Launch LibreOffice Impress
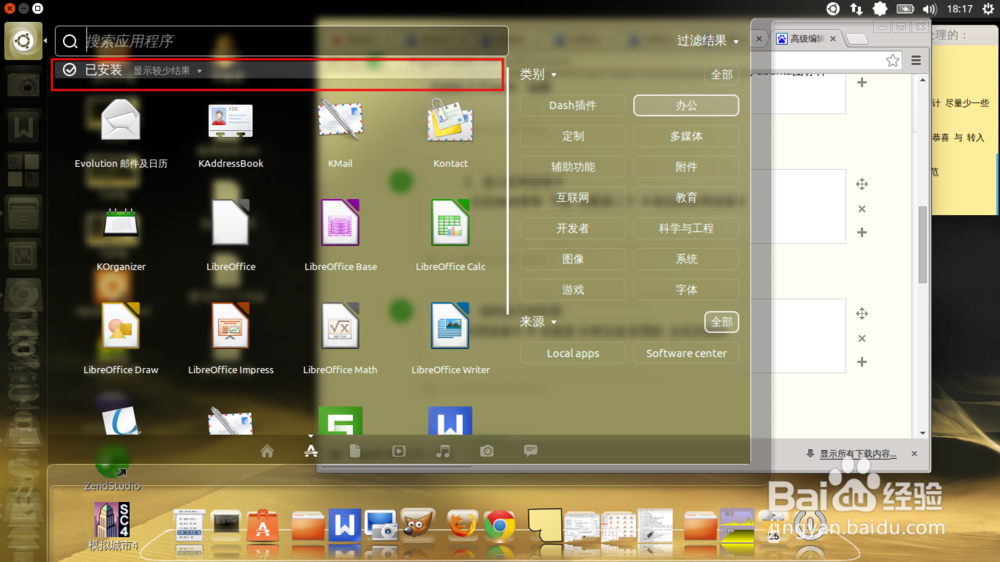Screen dimensions: 1000x562 [x=231, y=339]
